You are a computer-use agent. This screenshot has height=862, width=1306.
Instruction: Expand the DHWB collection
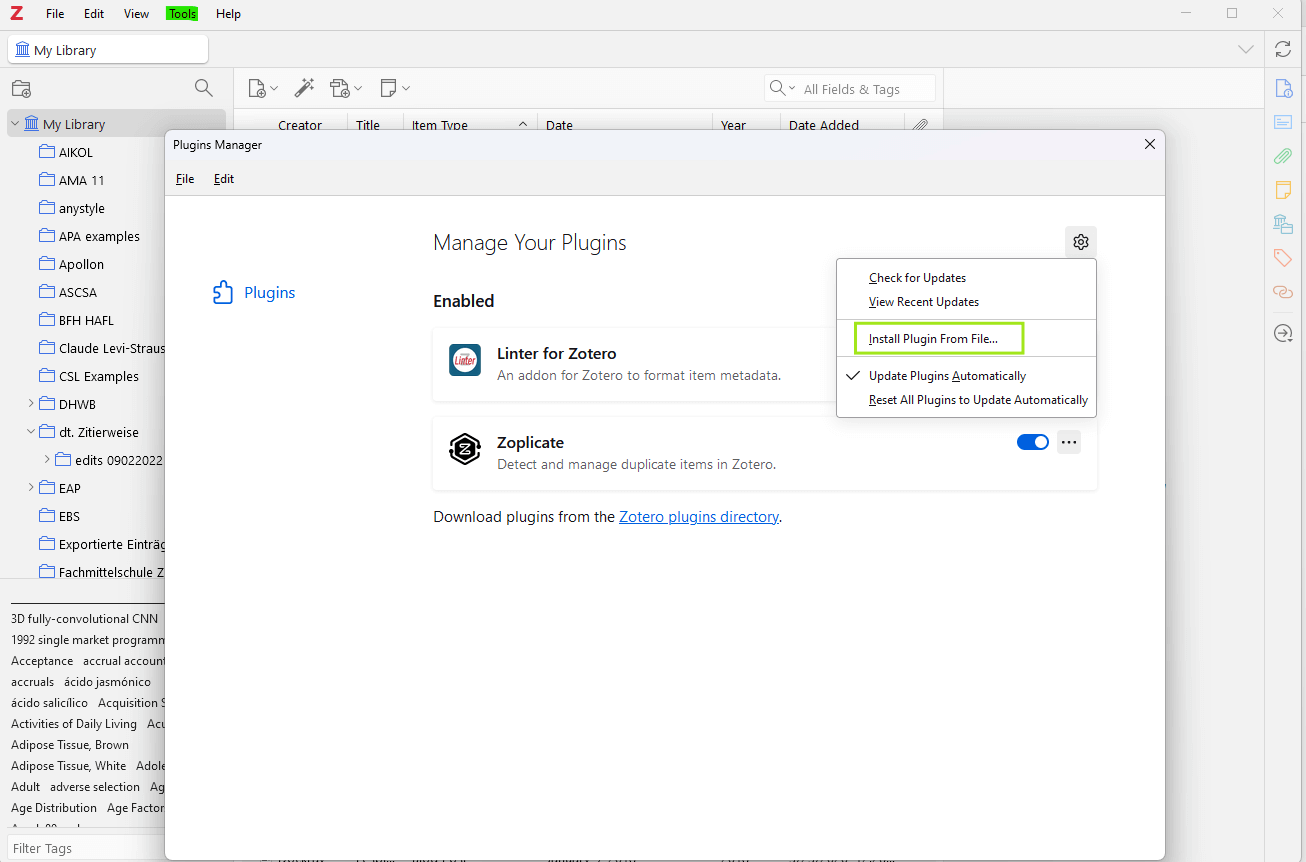click(x=31, y=404)
